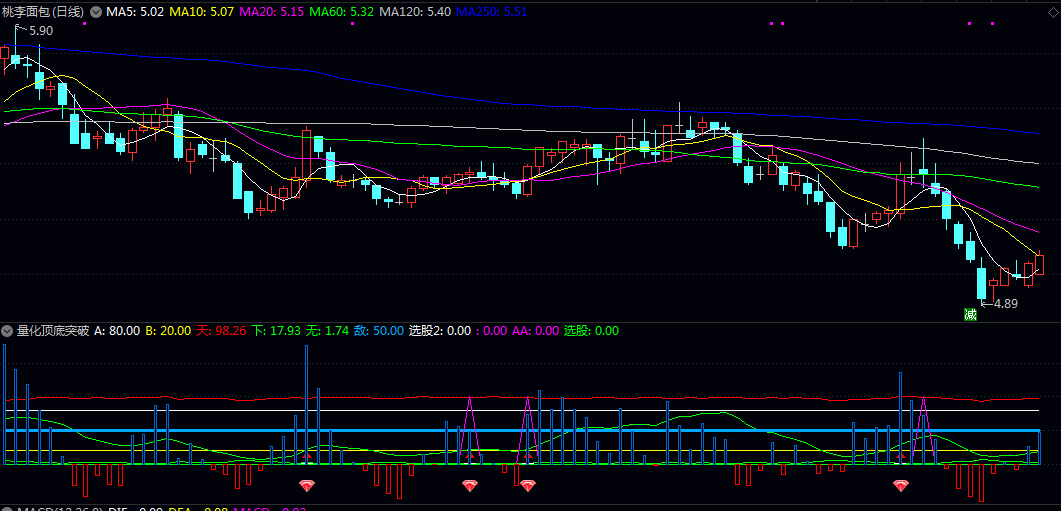This screenshot has height=511, width=1061.
Task: Select the MA250: 5.51 label
Action: pos(492,12)
